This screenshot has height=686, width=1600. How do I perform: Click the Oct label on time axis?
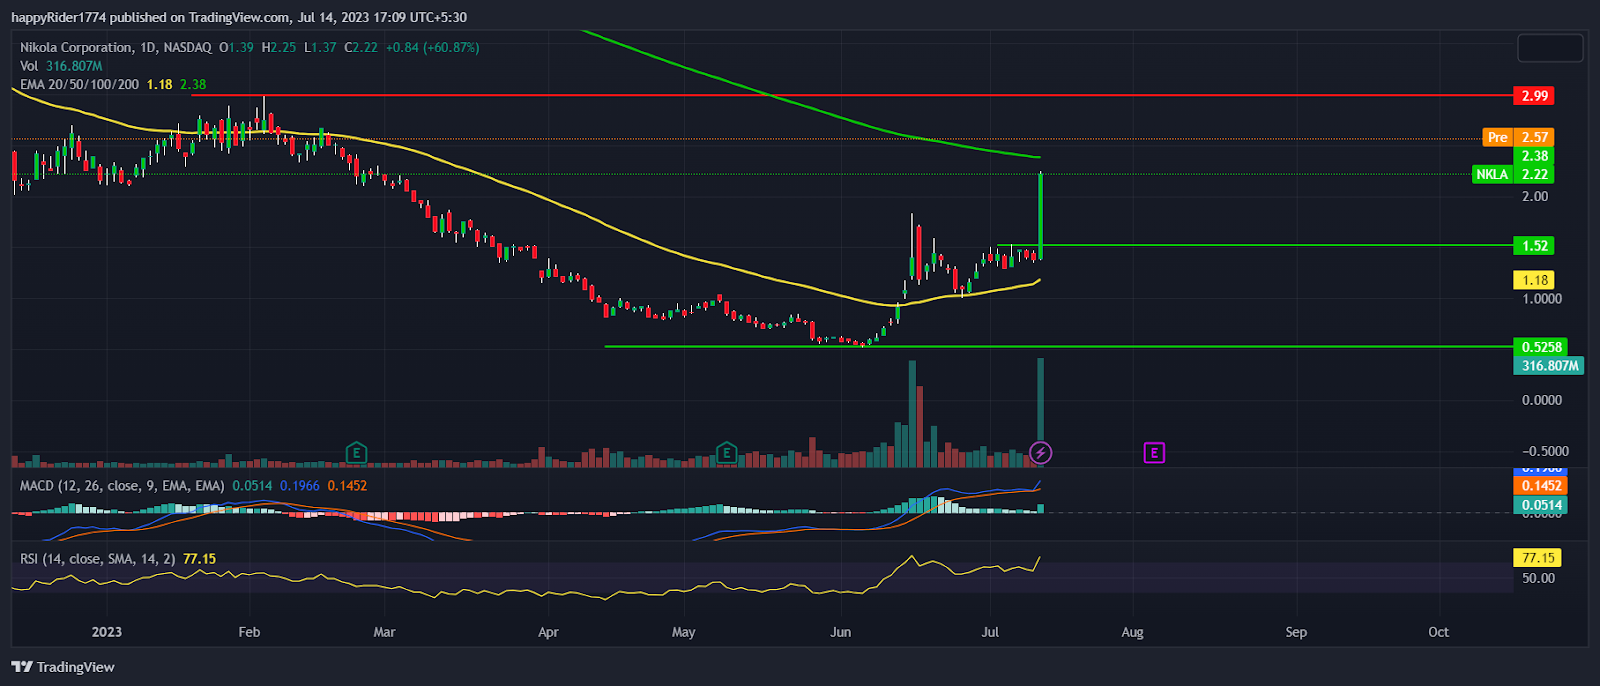pyautogui.click(x=1438, y=632)
